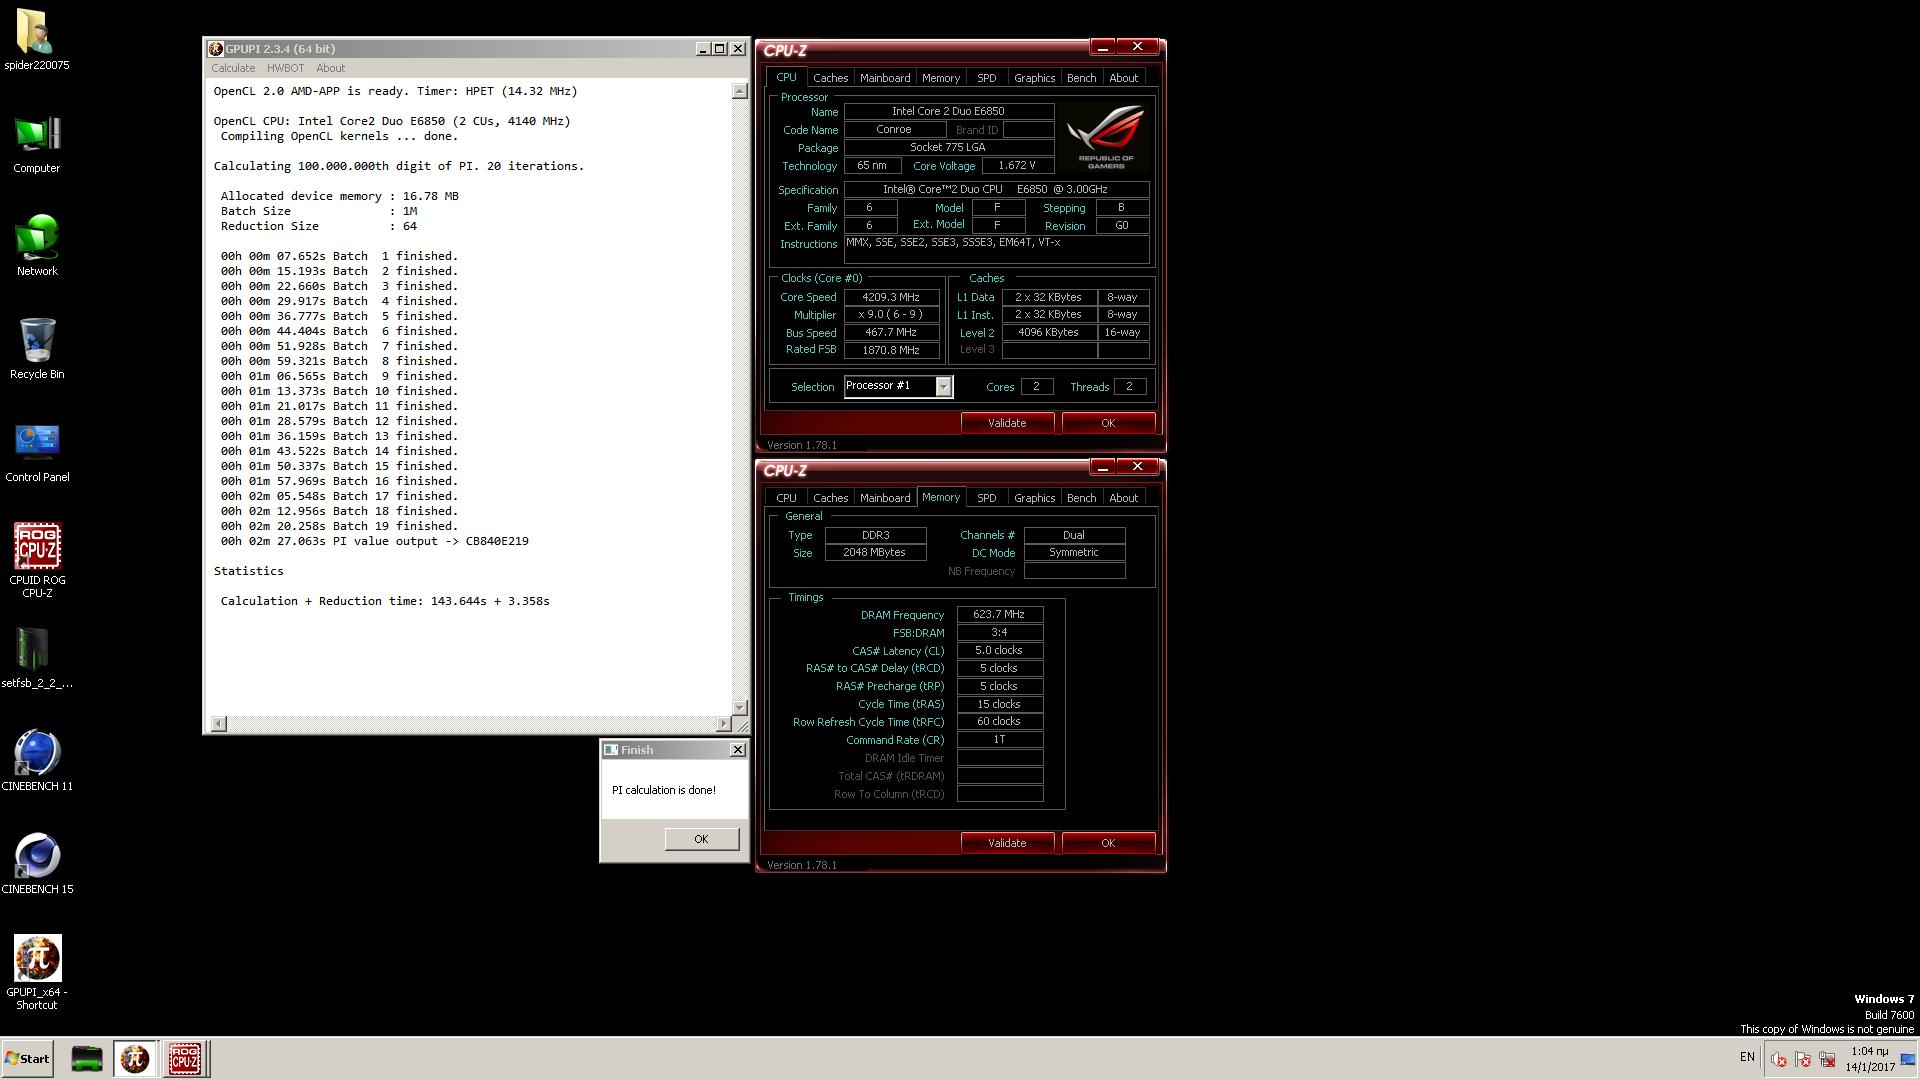Select the Recycle Bin icon

pyautogui.click(x=36, y=349)
